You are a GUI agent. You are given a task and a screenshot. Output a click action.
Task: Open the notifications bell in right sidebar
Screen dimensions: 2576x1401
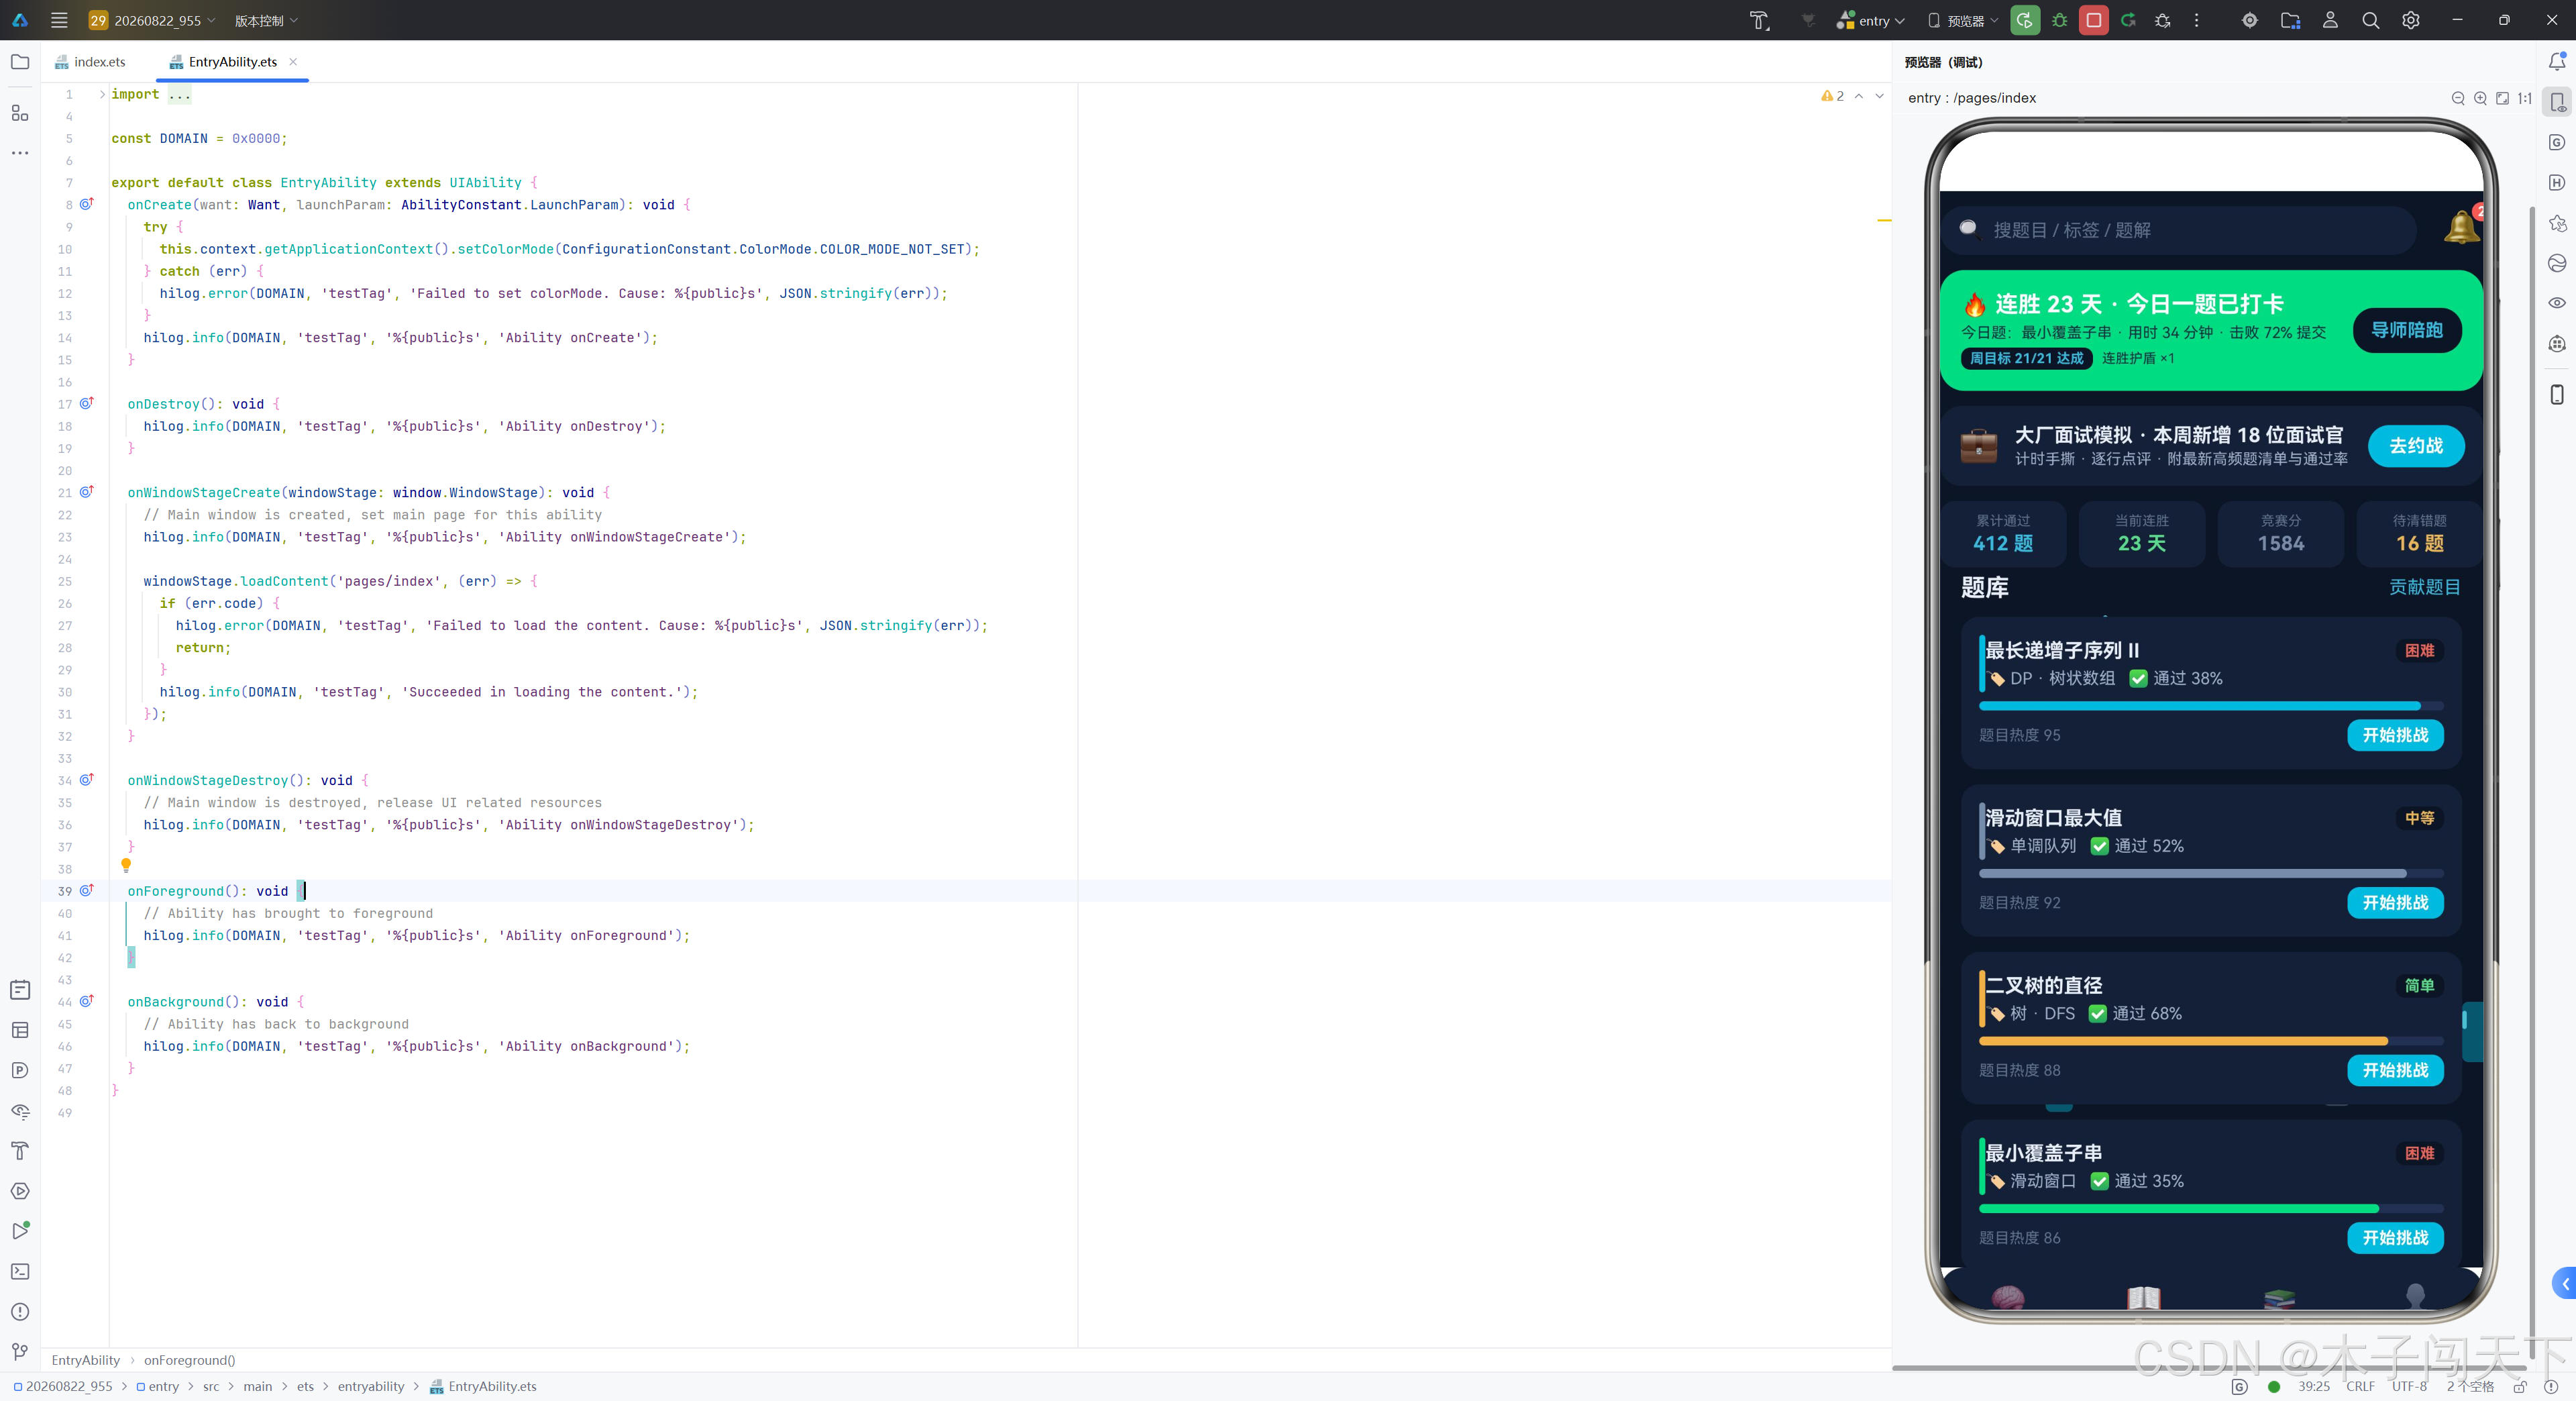(x=2557, y=62)
